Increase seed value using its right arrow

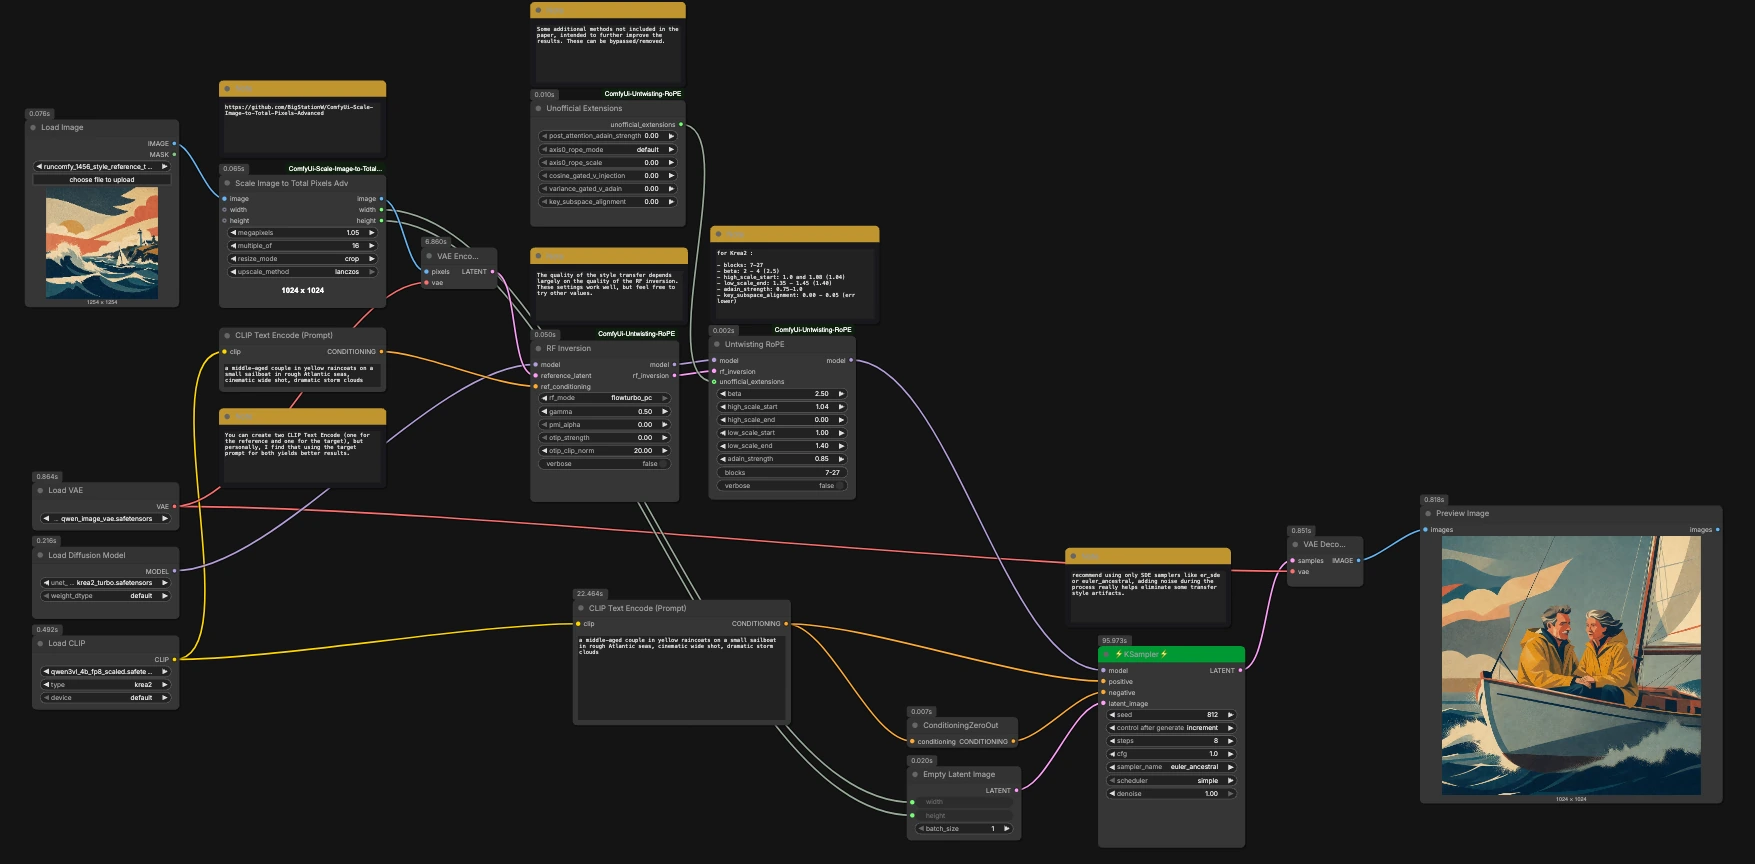click(1230, 715)
